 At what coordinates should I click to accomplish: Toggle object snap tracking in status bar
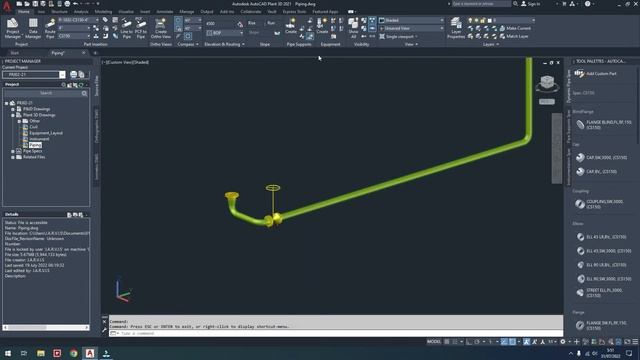point(504,342)
